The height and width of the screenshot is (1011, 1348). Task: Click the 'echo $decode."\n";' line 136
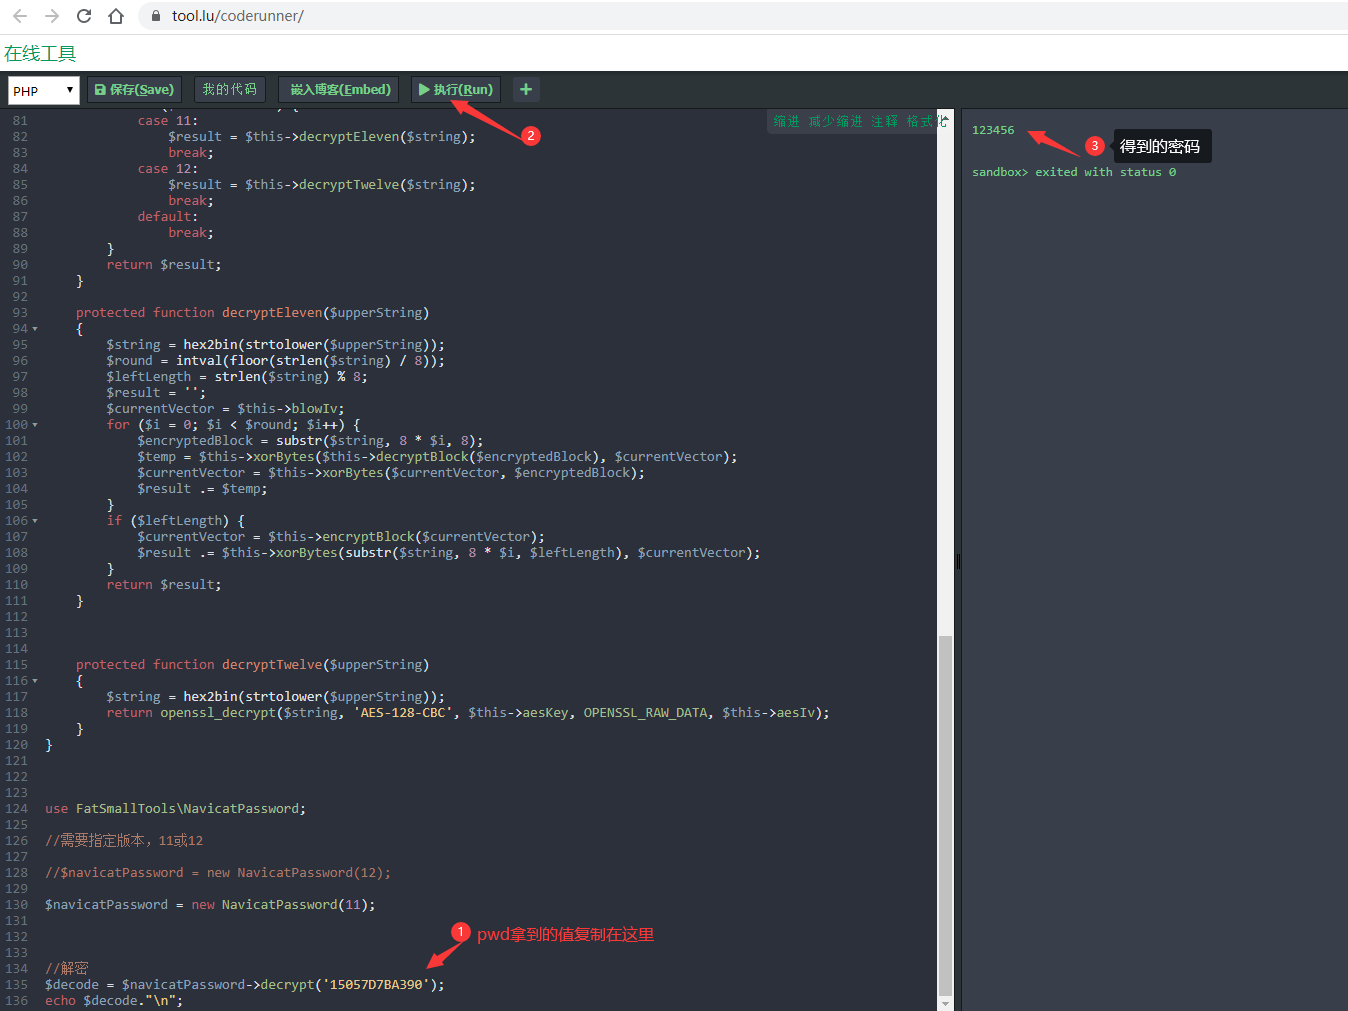pyautogui.click(x=114, y=1001)
